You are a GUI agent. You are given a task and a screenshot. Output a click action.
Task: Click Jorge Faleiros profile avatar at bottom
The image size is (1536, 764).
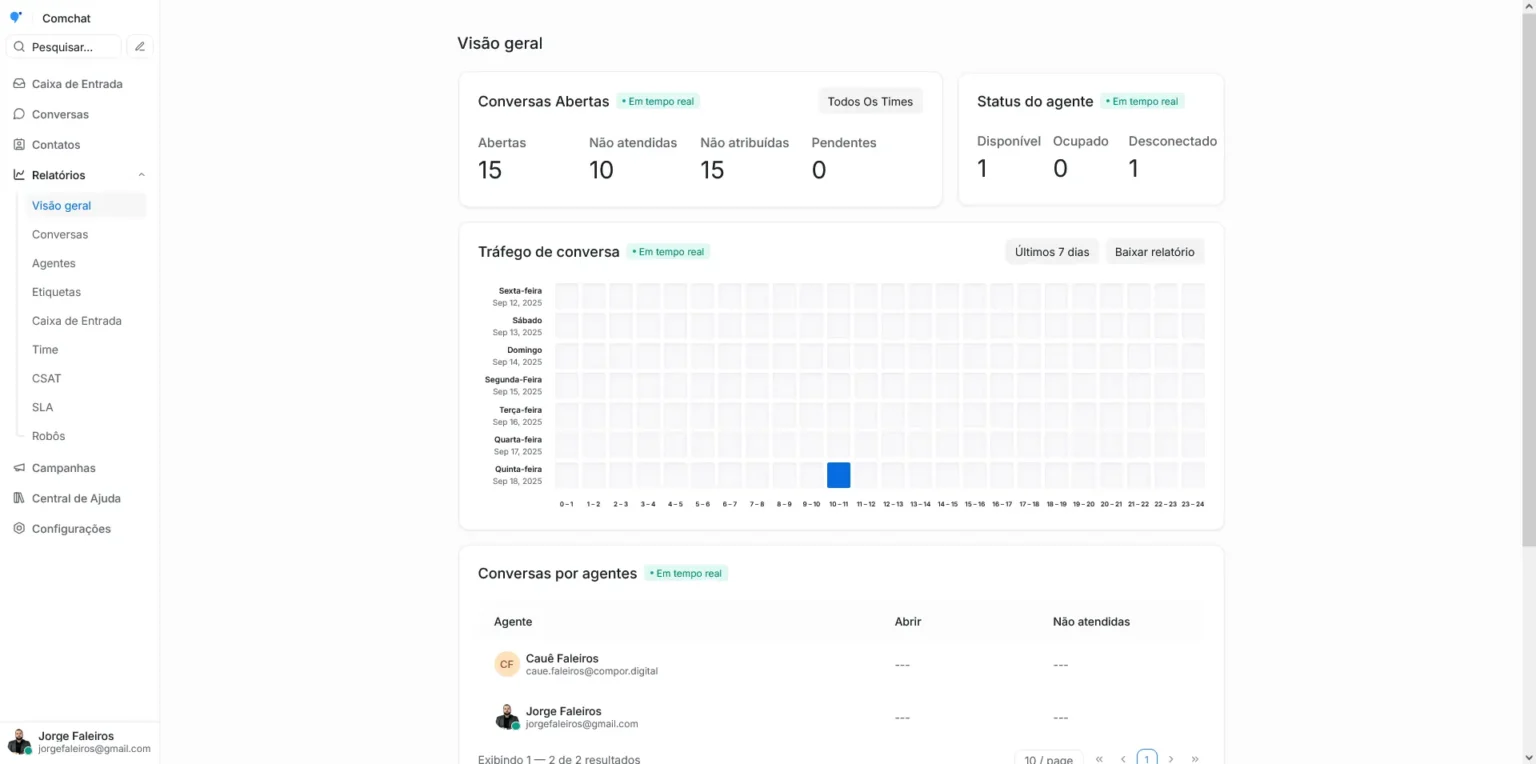[x=19, y=742]
